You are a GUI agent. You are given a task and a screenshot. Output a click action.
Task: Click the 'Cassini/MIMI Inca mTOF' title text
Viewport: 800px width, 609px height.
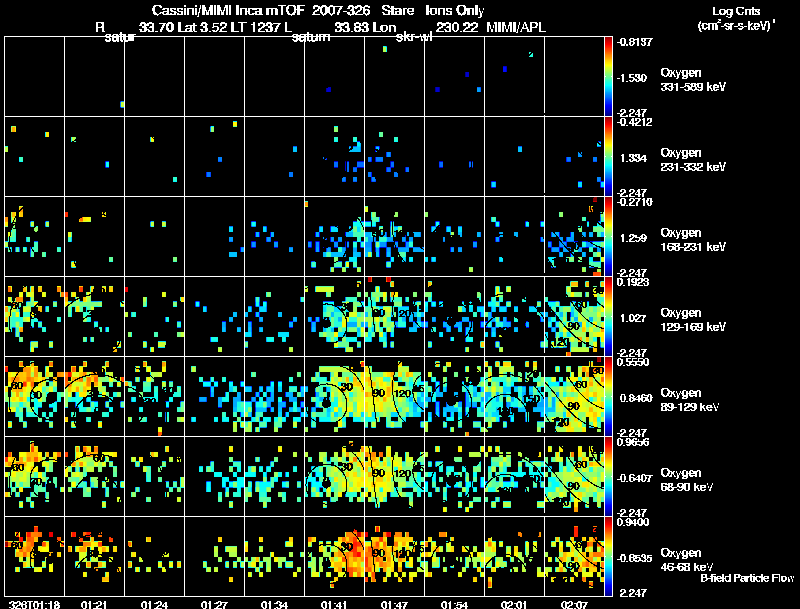228,11
